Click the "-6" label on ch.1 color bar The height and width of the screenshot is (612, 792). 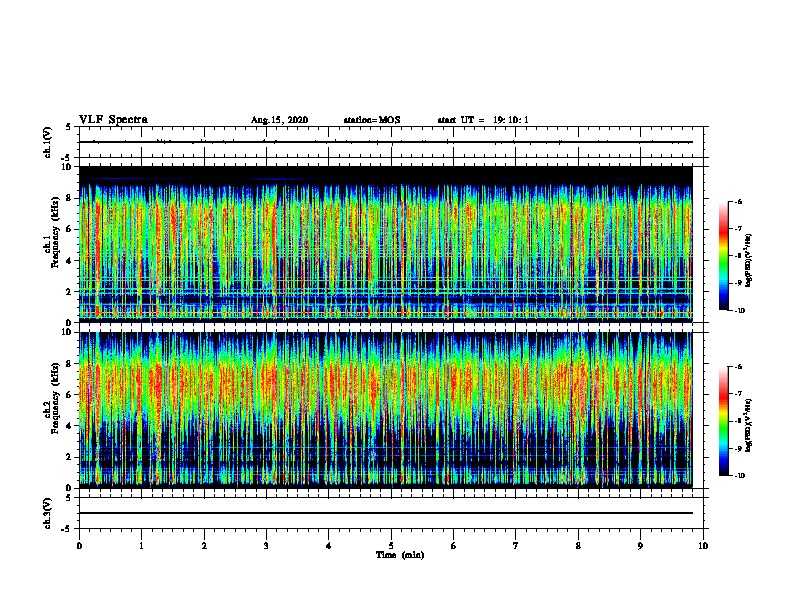[738, 201]
